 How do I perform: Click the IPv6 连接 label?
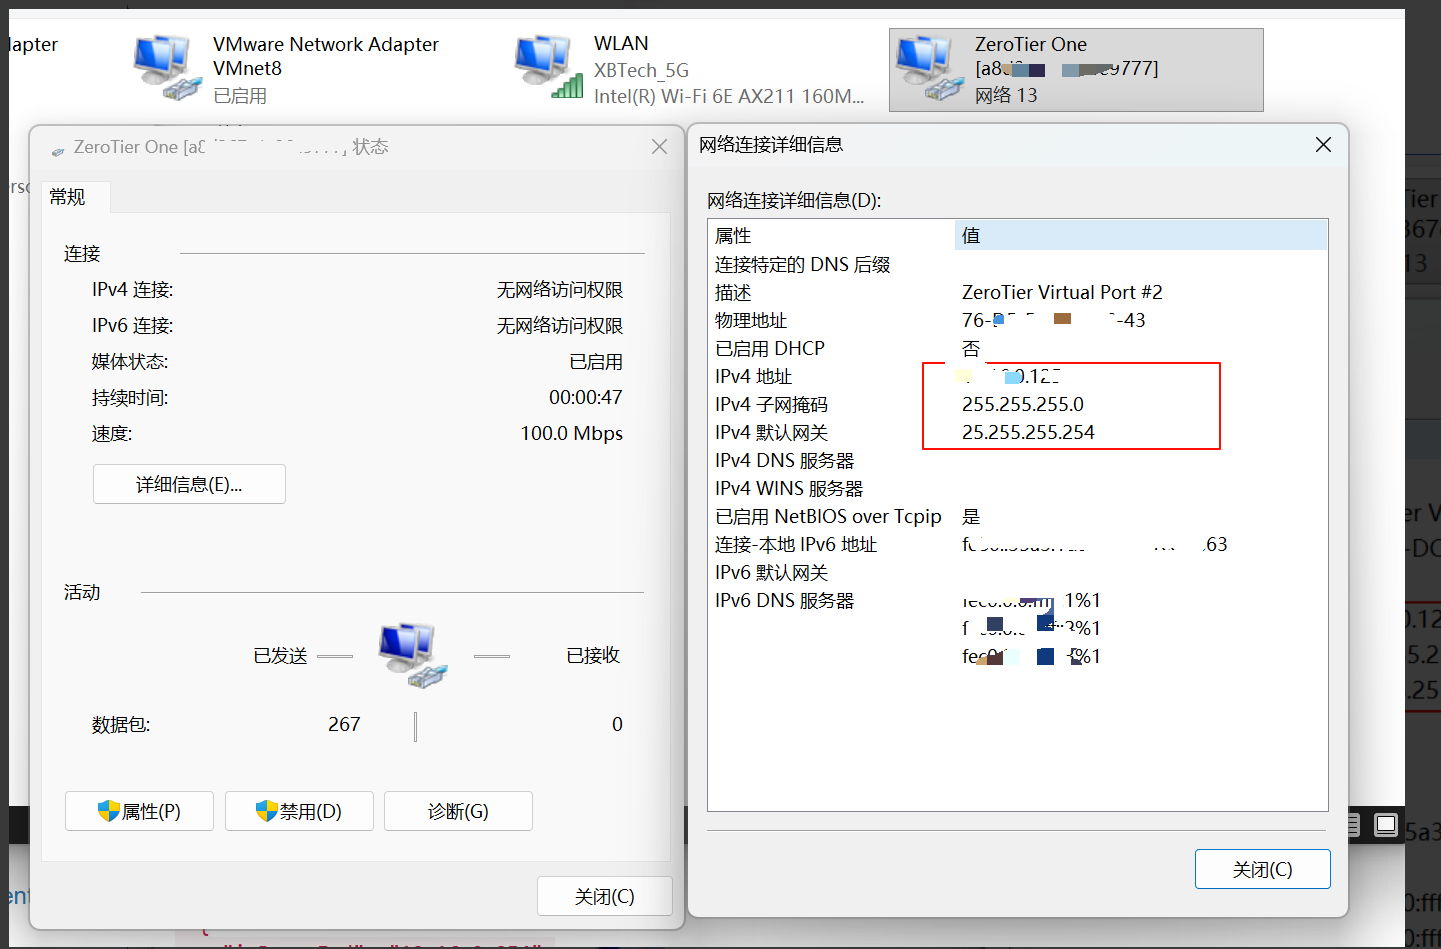(x=133, y=326)
